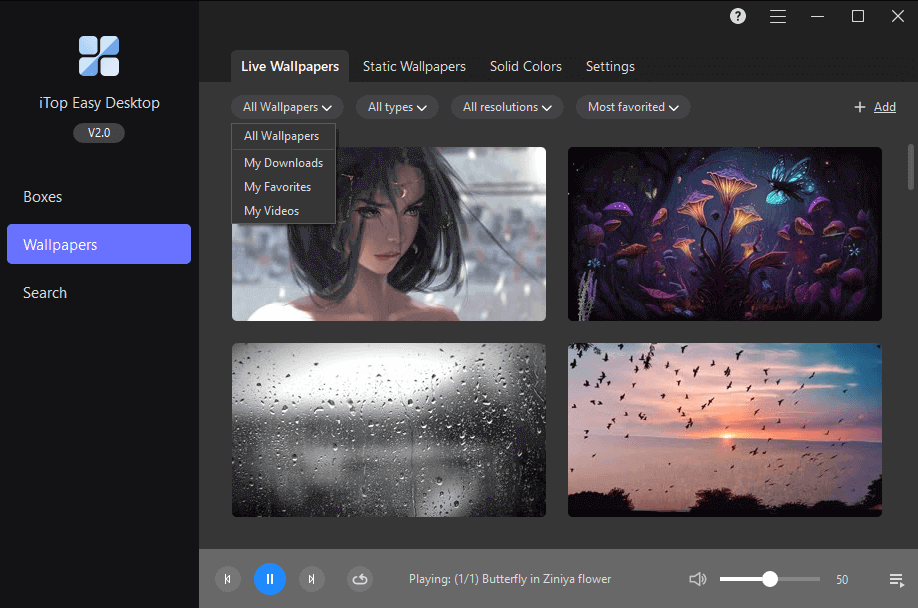918x608 pixels.
Task: Expand the All types dropdown
Action: tap(397, 107)
